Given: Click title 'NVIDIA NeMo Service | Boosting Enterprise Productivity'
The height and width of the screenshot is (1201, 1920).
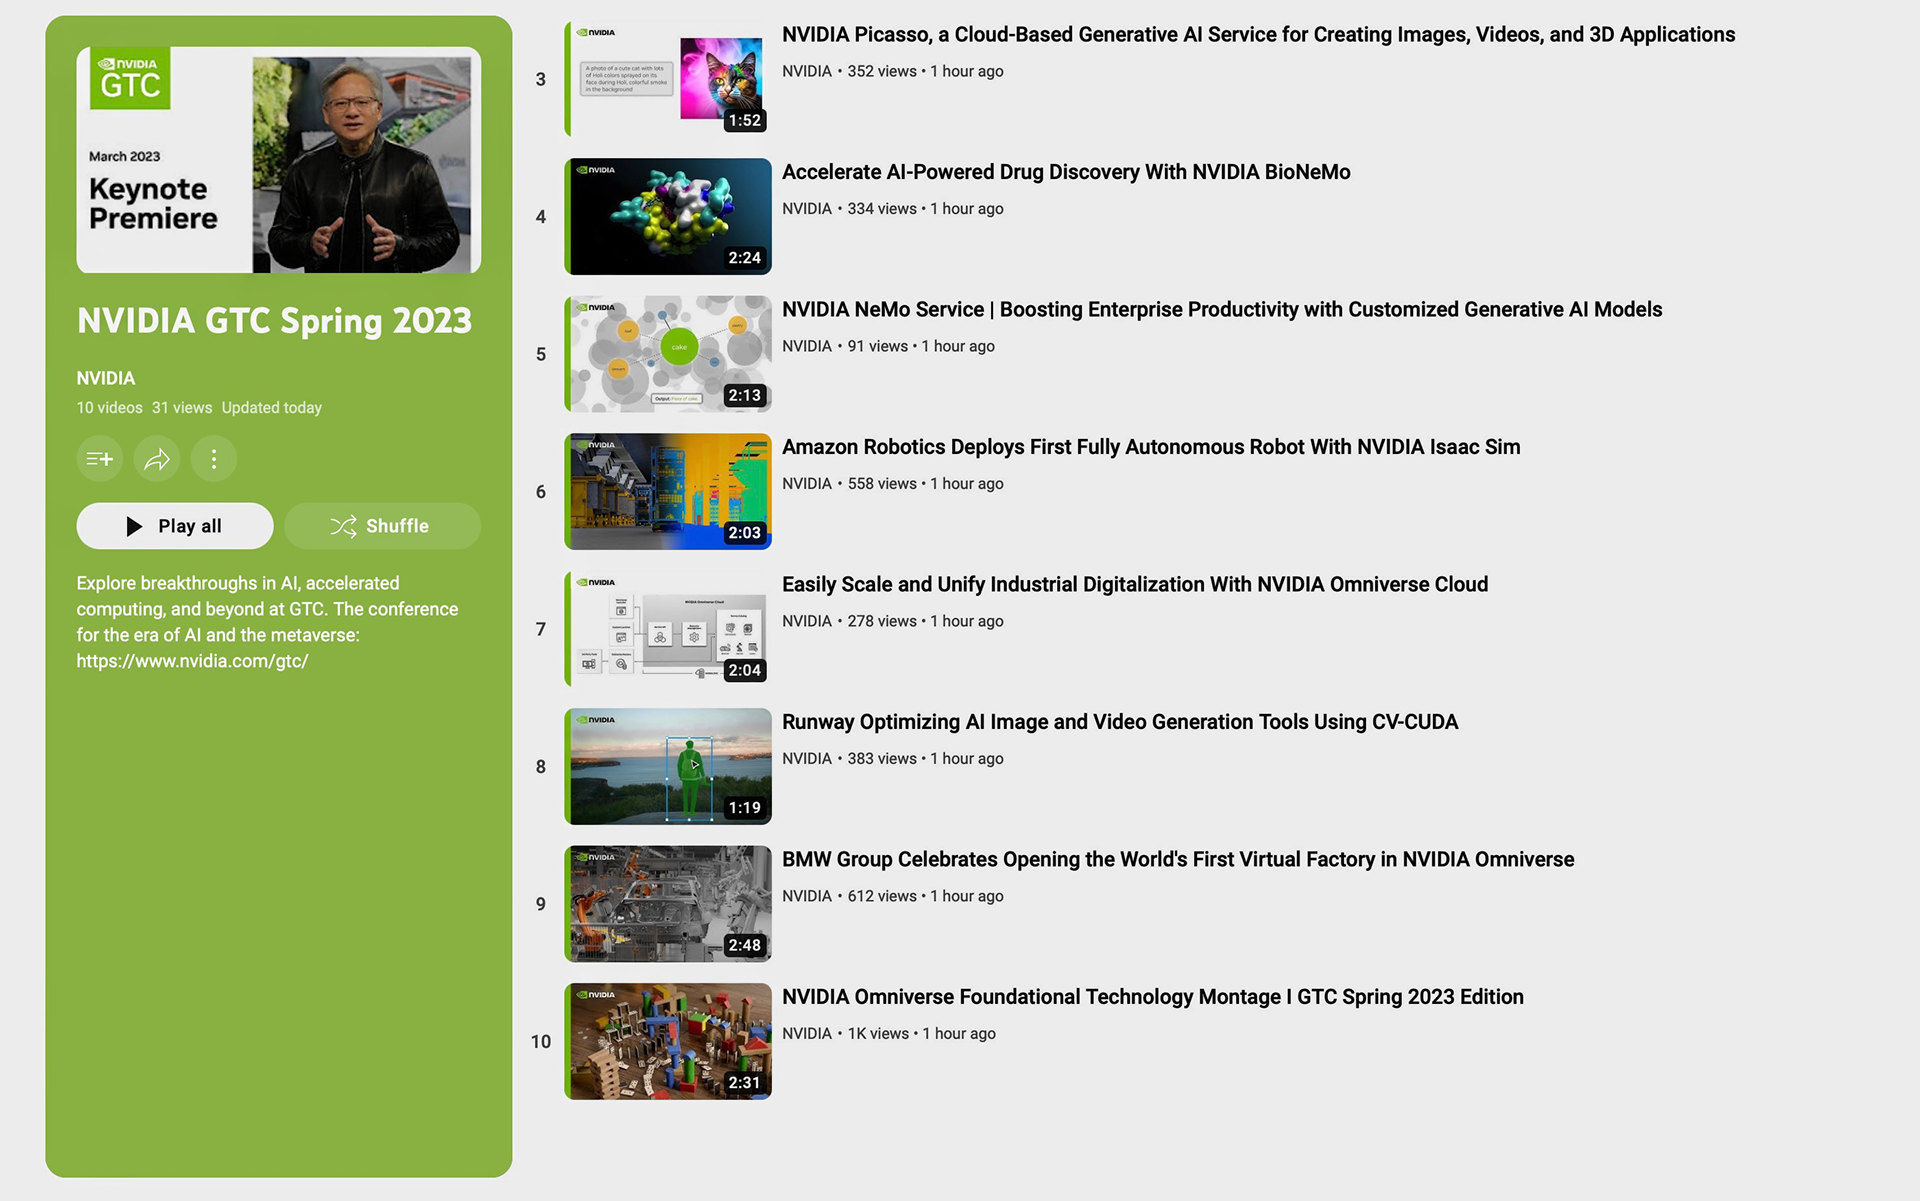Looking at the screenshot, I should [1222, 310].
